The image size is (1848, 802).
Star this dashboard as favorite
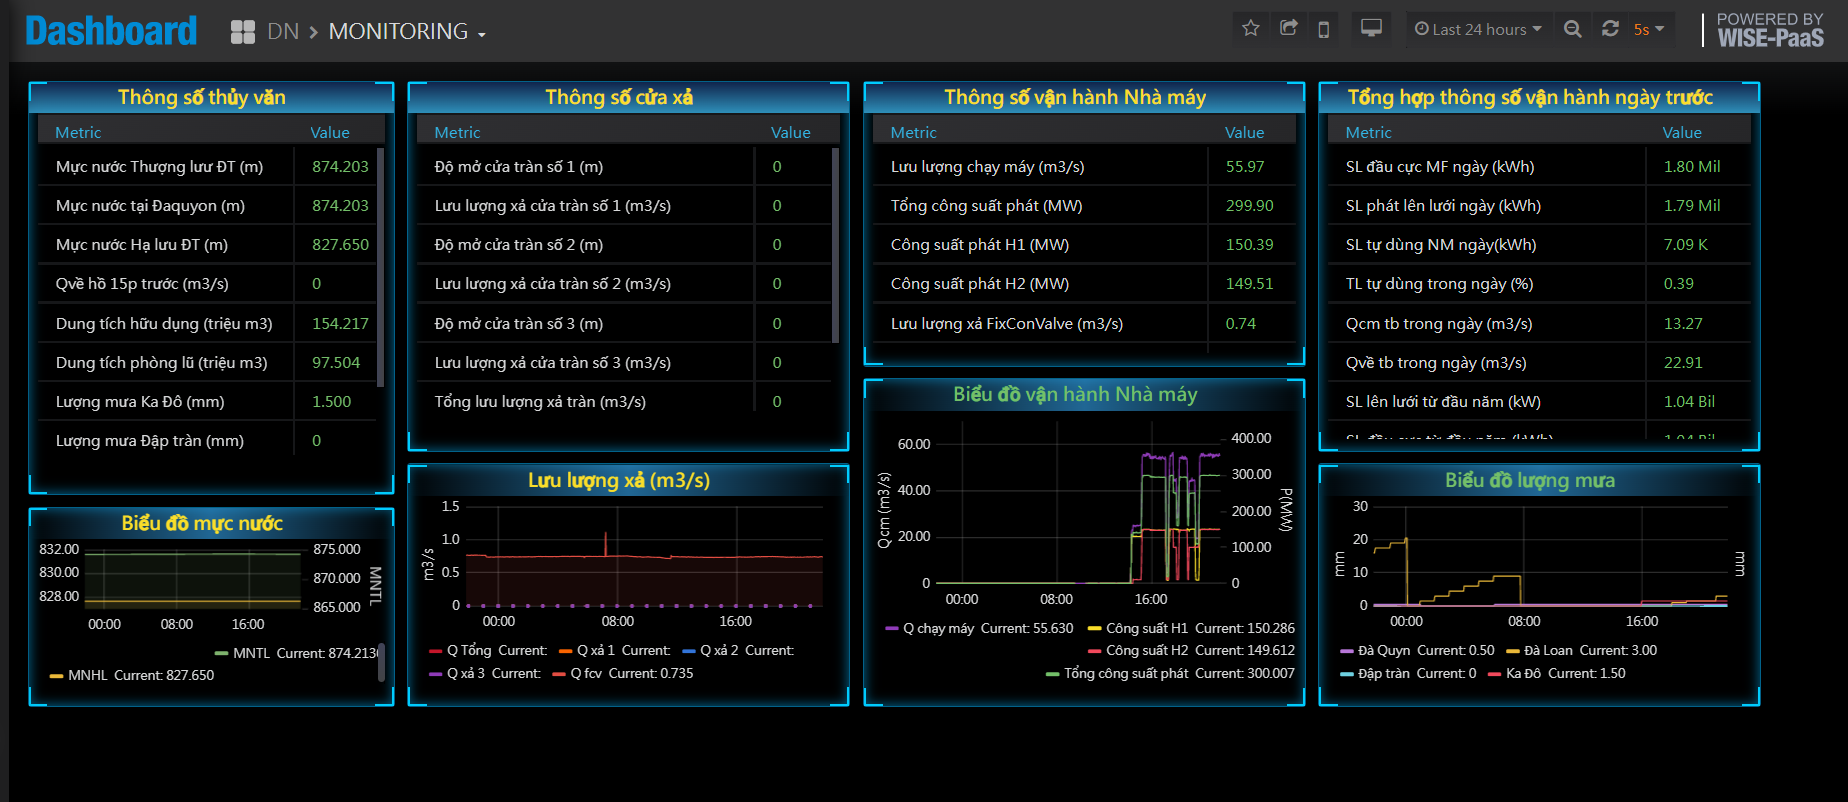pos(1250,28)
